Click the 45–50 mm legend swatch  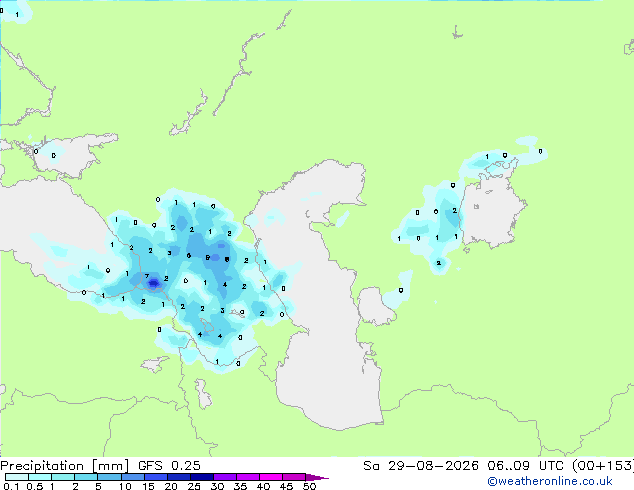tap(294, 477)
